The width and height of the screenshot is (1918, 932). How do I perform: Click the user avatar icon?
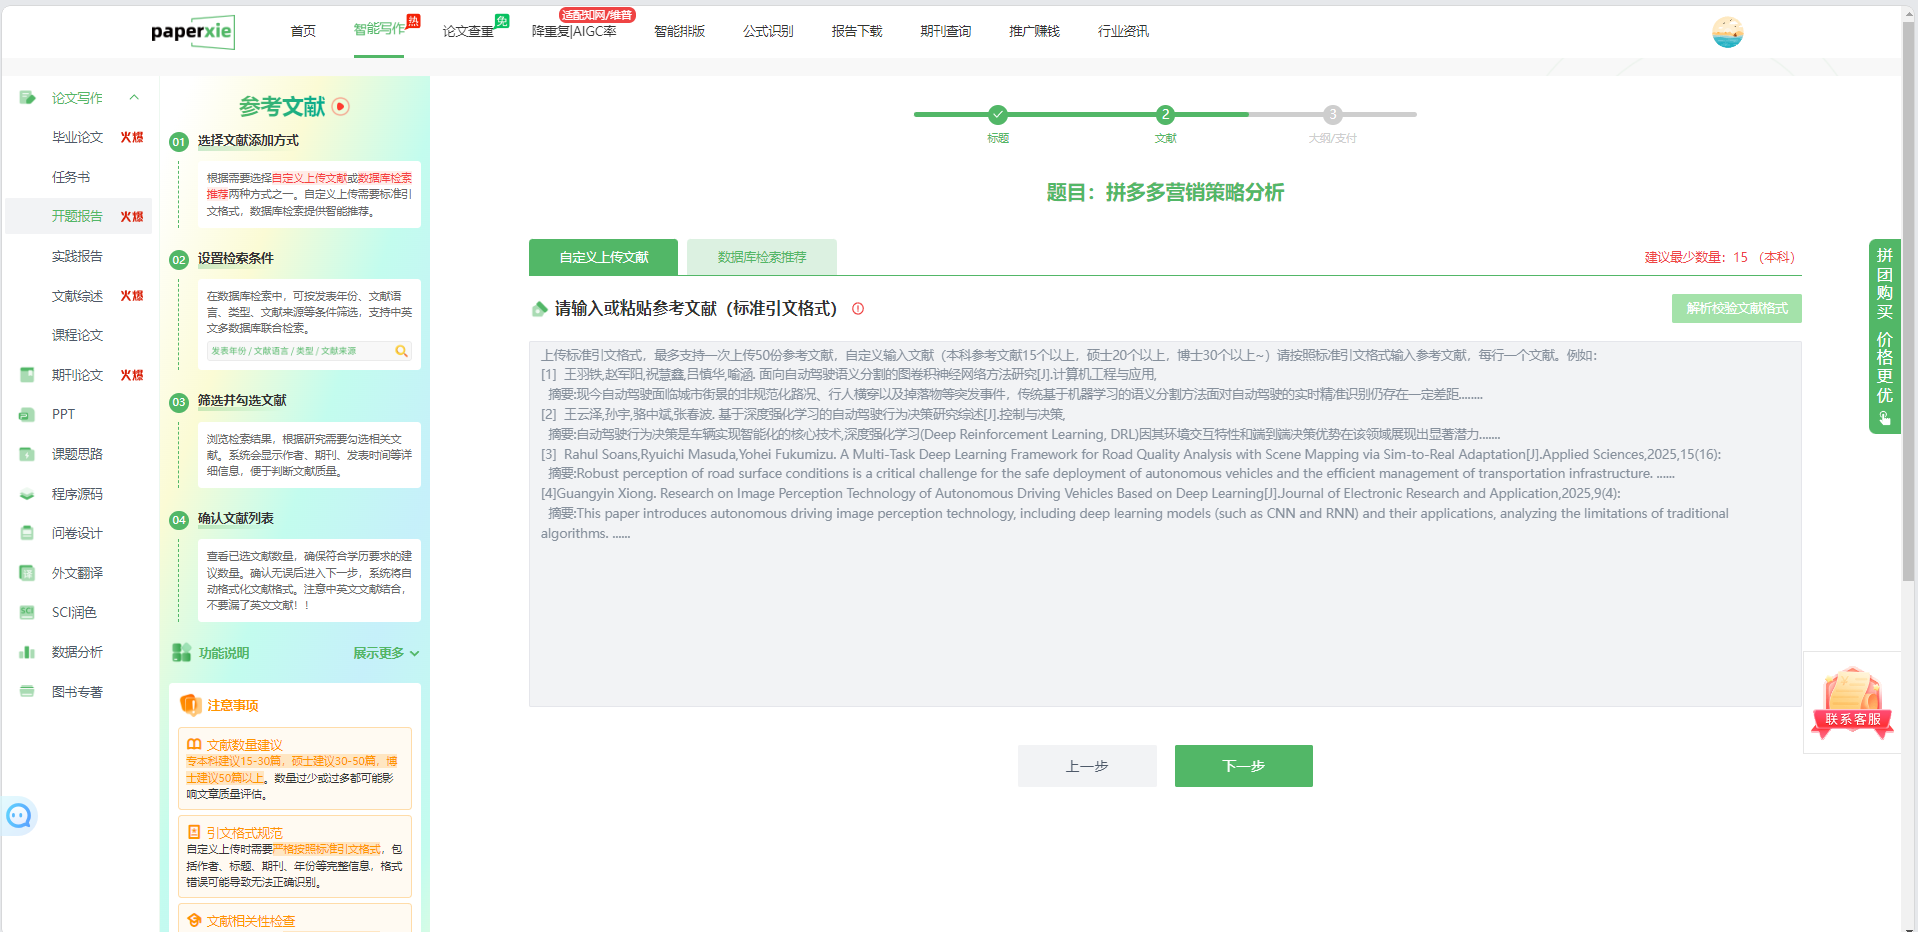(1727, 32)
